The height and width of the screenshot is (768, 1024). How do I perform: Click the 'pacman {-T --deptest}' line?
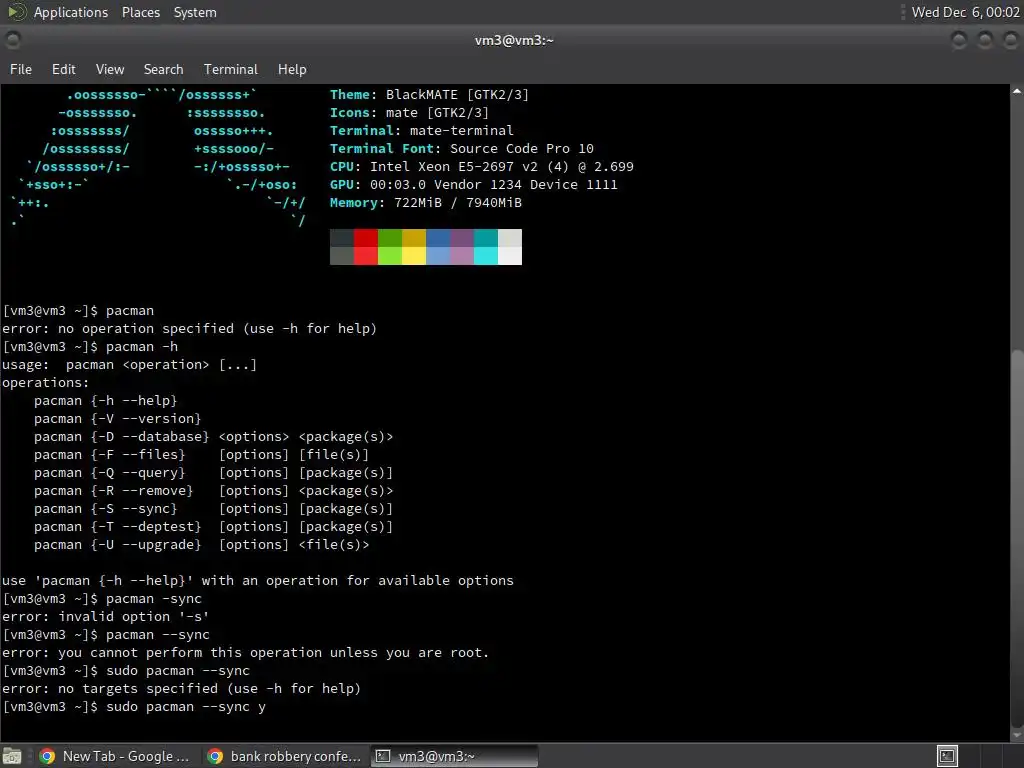click(x=214, y=526)
